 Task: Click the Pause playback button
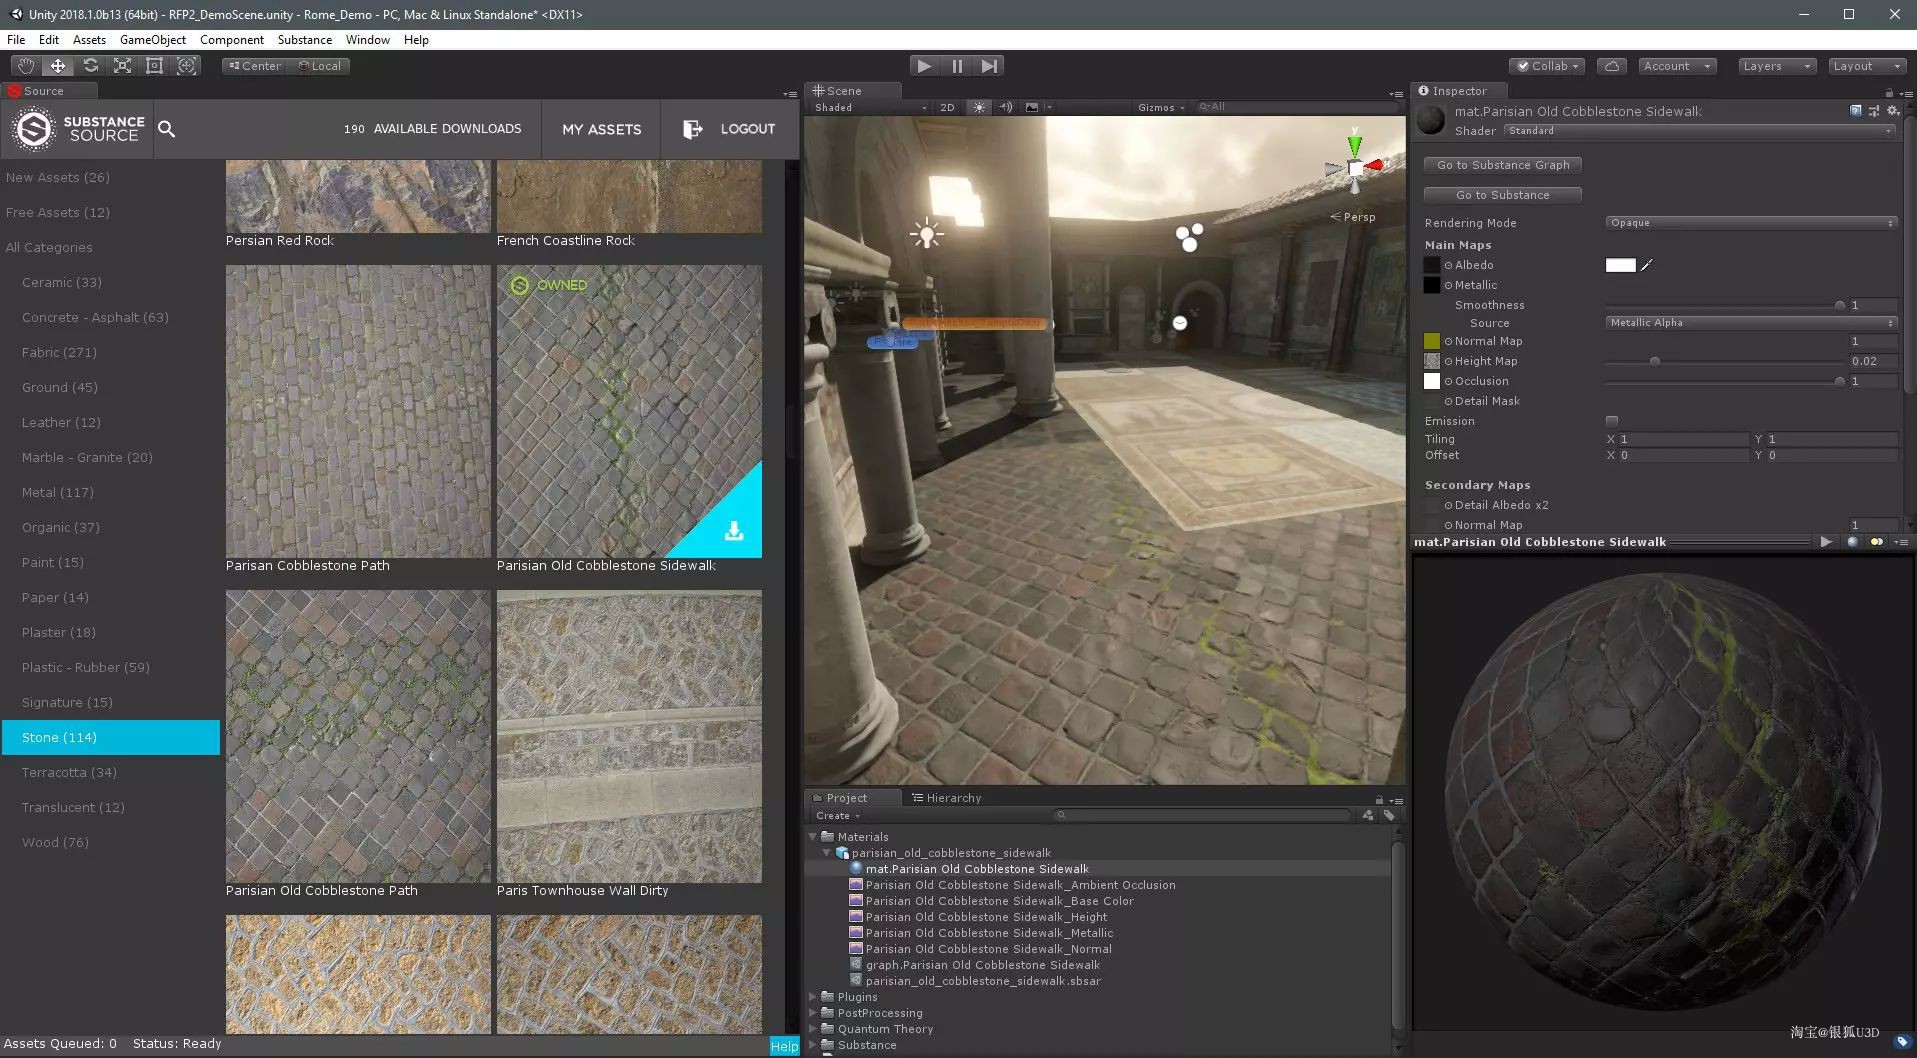pos(957,66)
